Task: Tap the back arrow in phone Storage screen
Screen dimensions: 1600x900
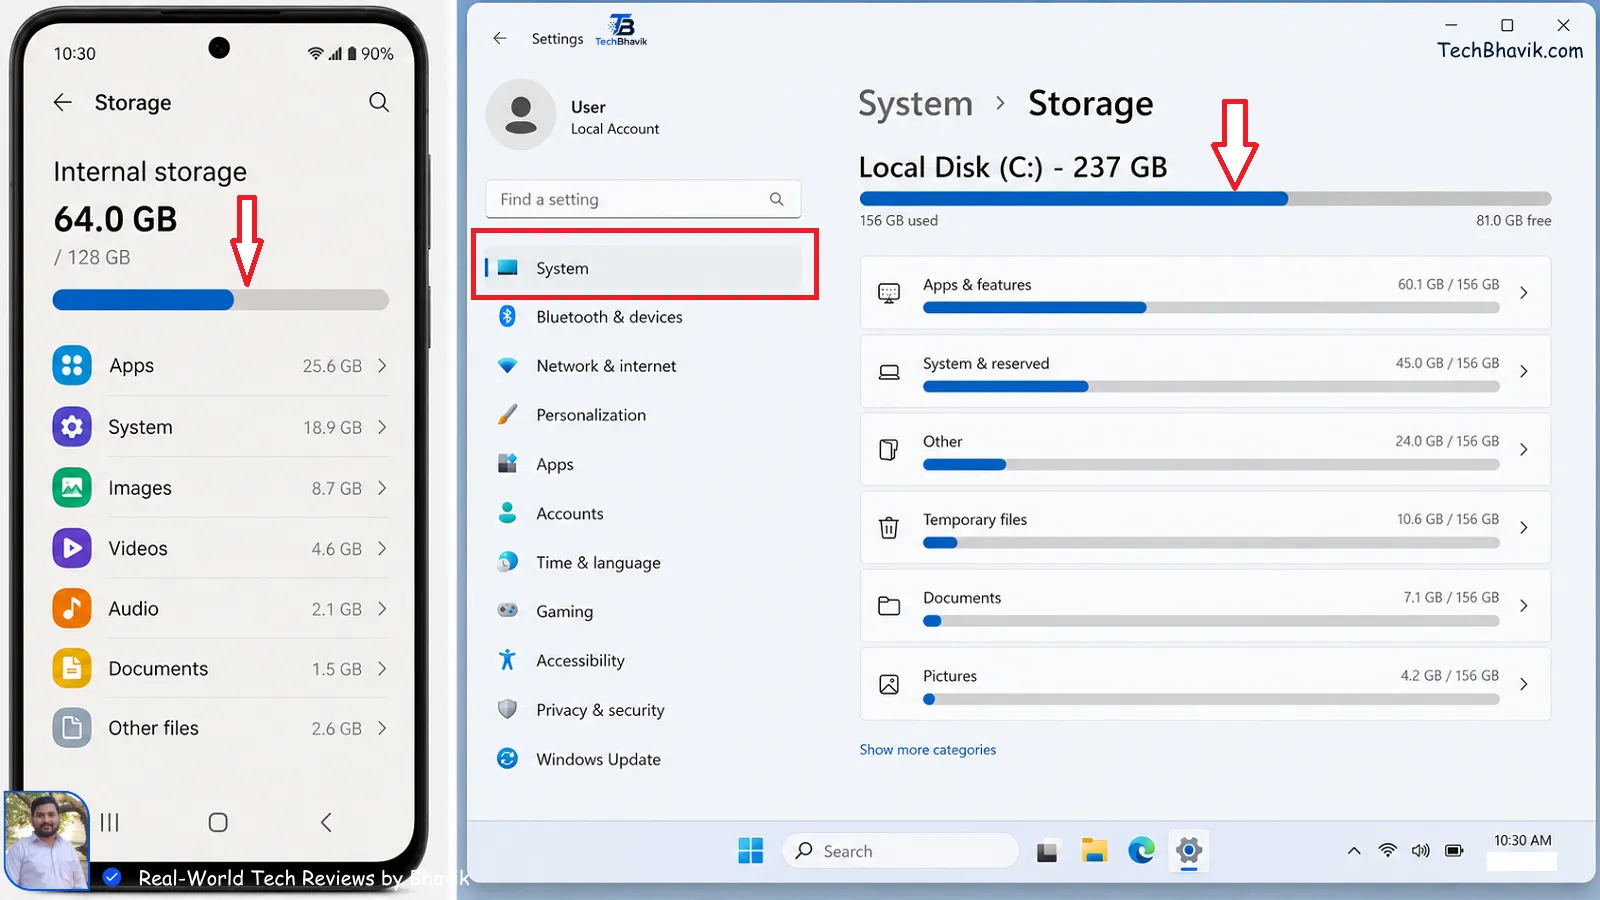Action: tap(63, 102)
